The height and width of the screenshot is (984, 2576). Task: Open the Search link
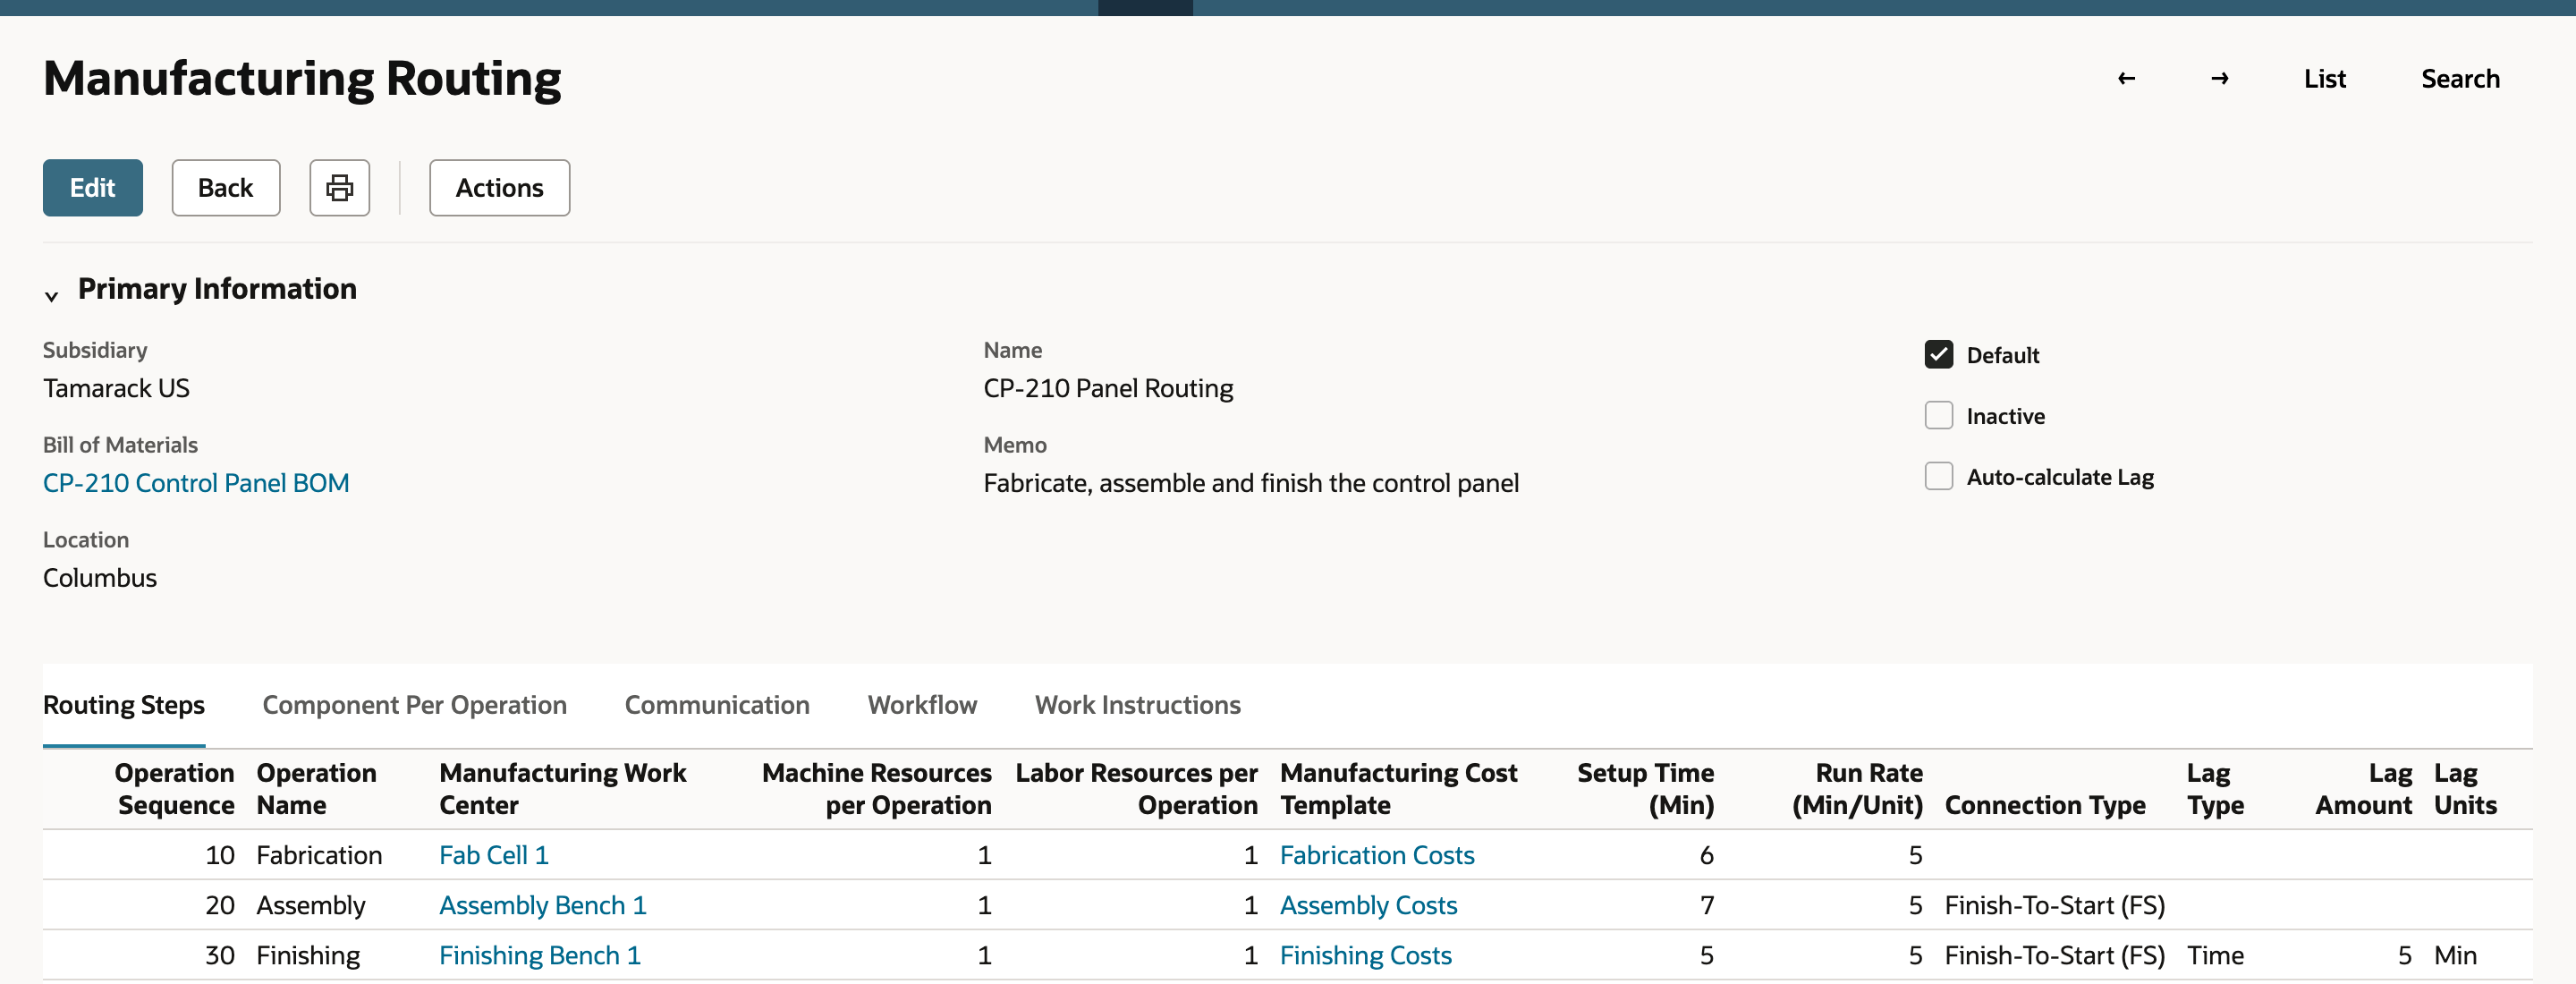point(2460,79)
